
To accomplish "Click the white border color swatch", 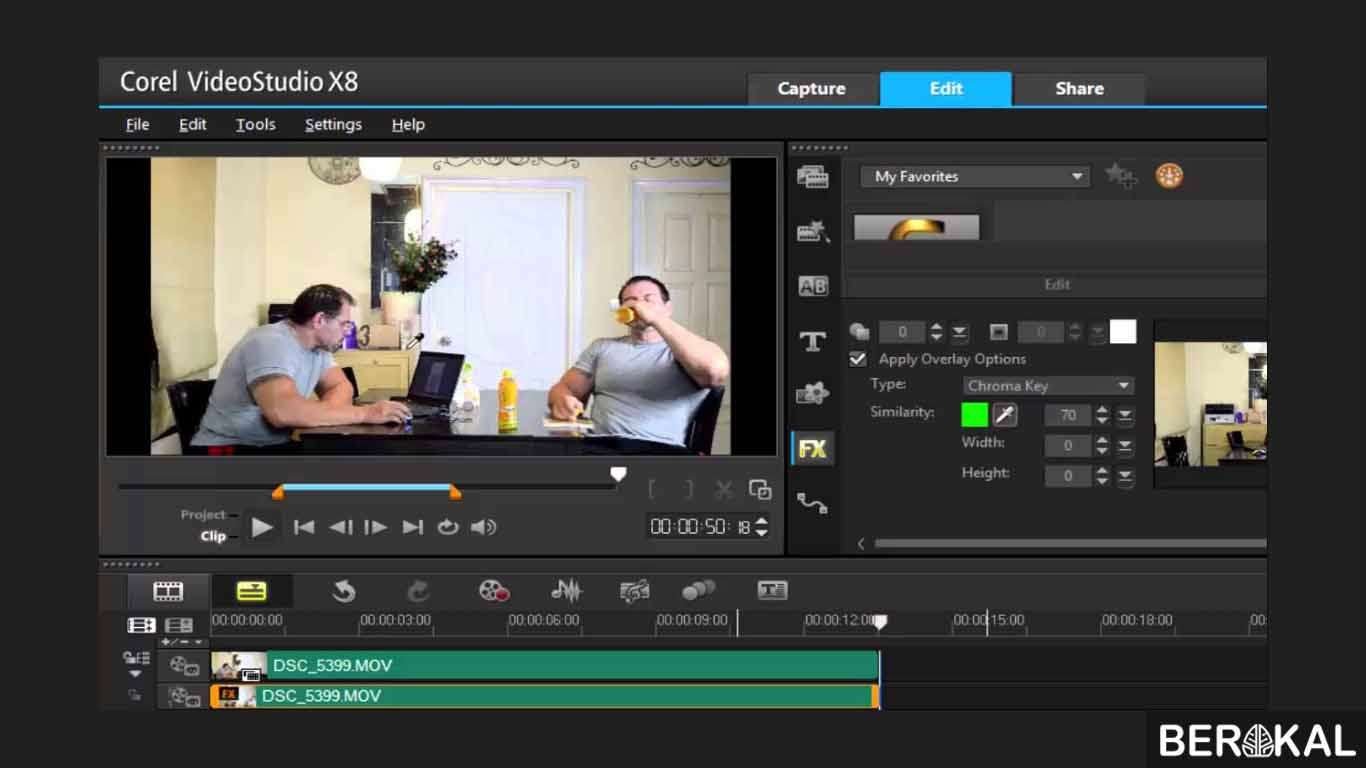I will point(1123,332).
